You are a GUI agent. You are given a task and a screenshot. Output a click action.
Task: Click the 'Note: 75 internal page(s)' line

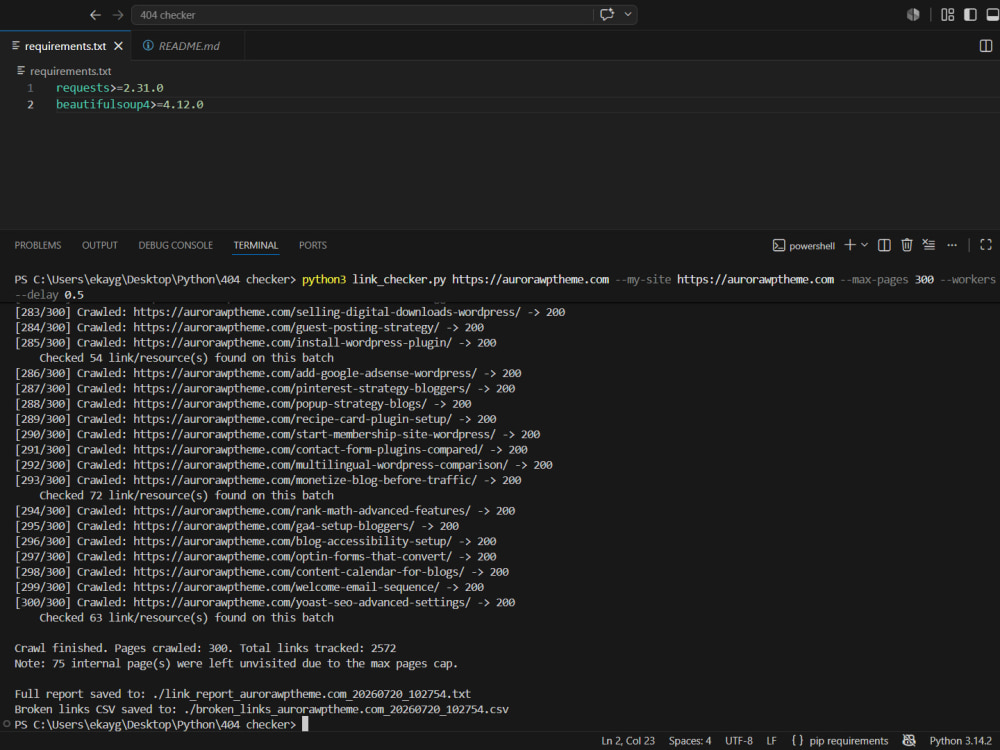[x=236, y=663]
